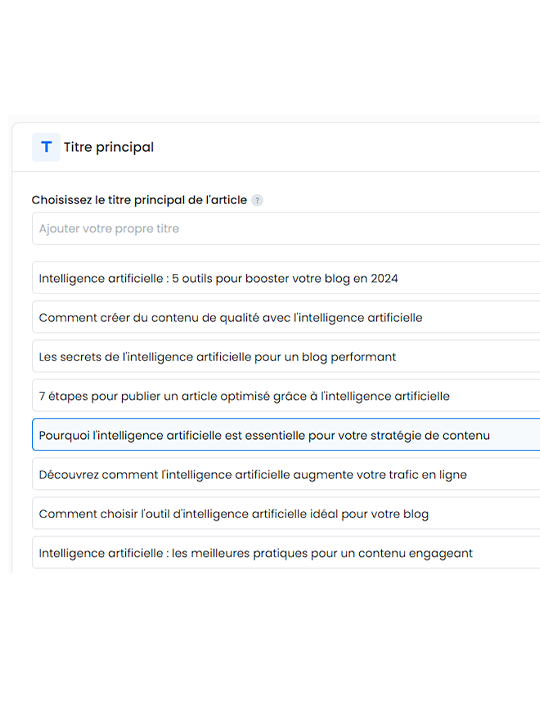Choose the suggestion ending with 'contenu engageant'
The height and width of the screenshot is (720, 540).
(x=286, y=553)
